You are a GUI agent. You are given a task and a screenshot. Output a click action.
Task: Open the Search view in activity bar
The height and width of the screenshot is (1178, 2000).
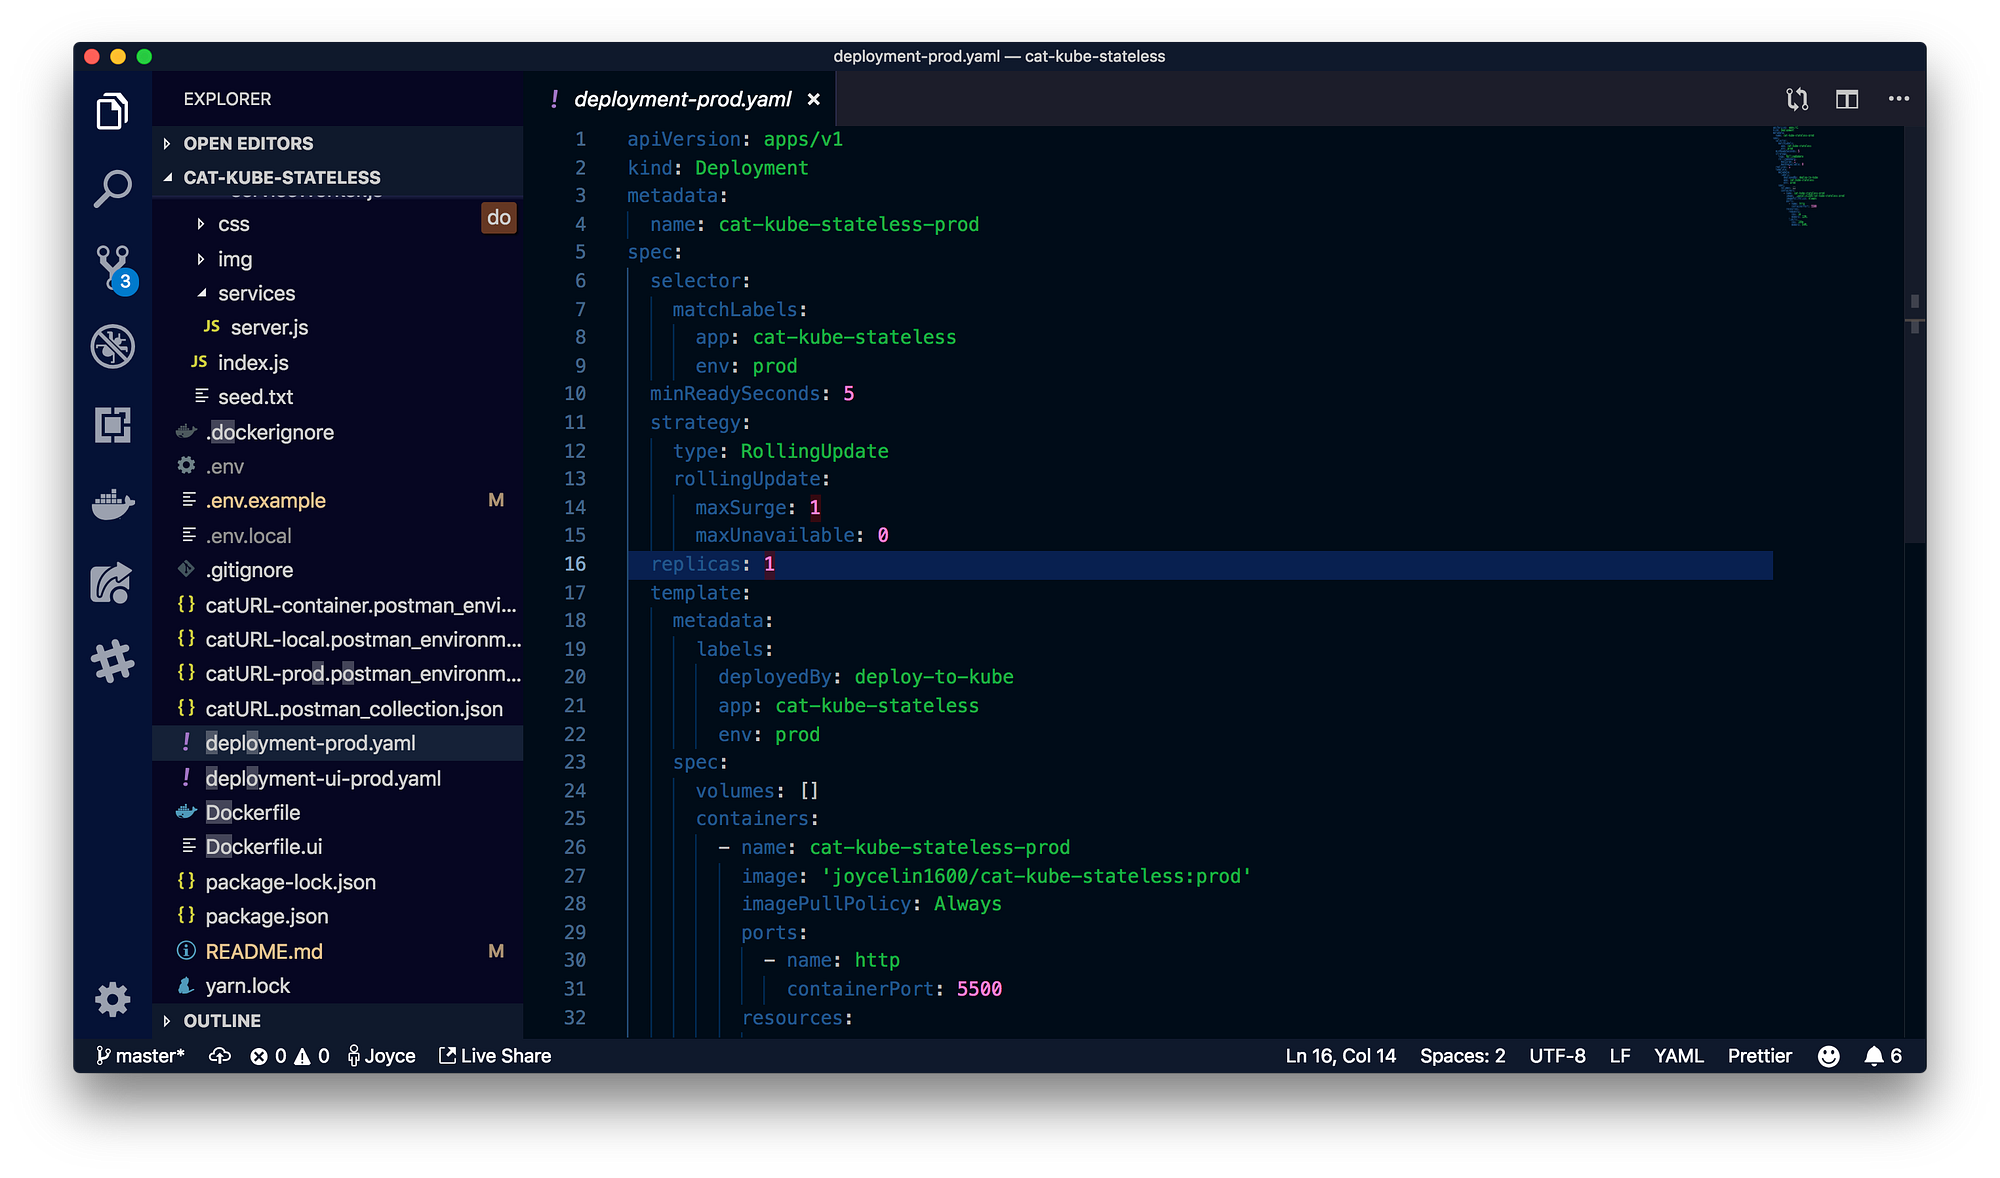pyautogui.click(x=112, y=188)
